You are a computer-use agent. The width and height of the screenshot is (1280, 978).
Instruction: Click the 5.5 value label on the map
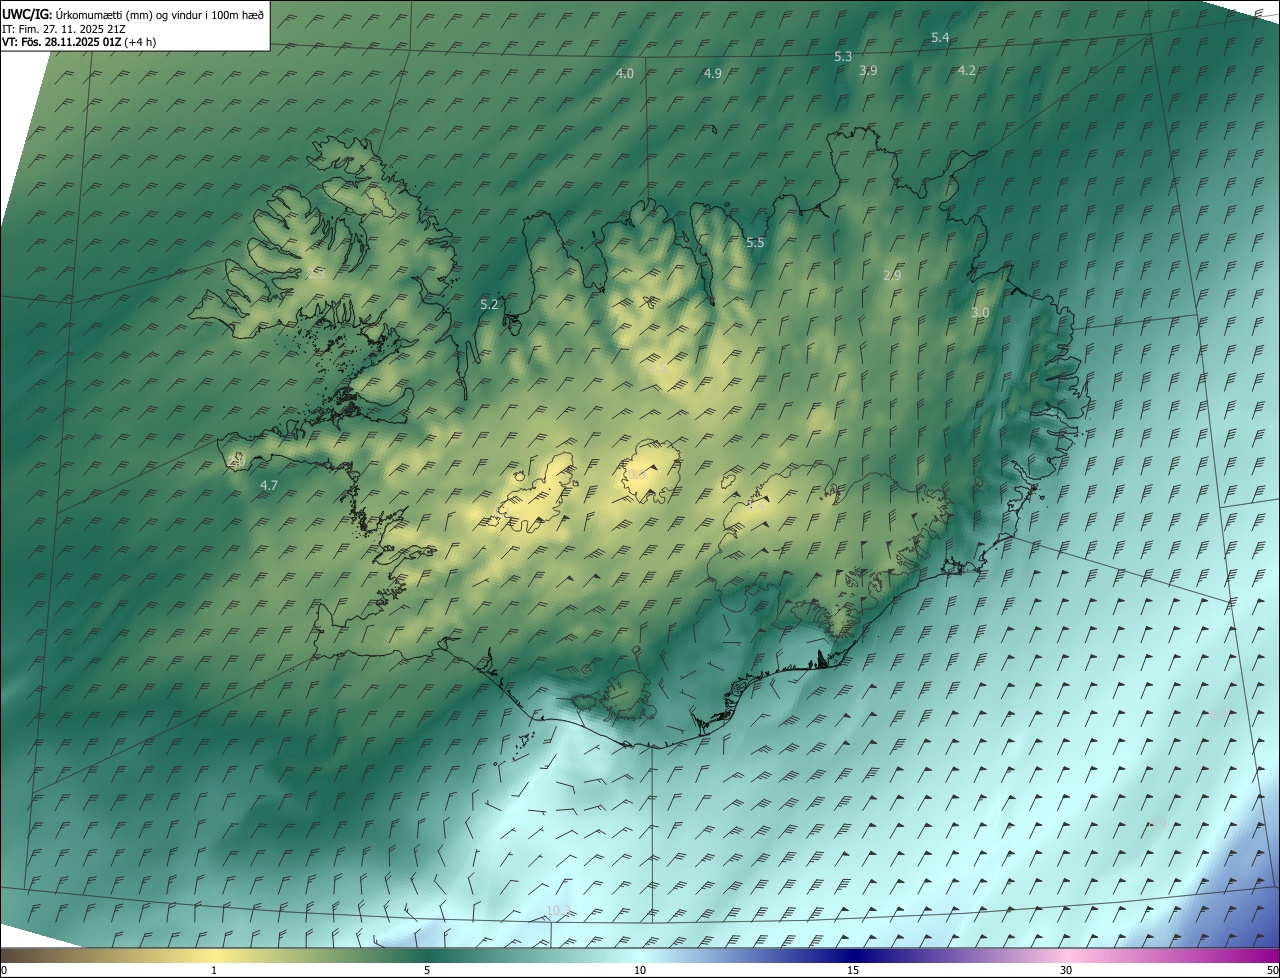click(755, 243)
